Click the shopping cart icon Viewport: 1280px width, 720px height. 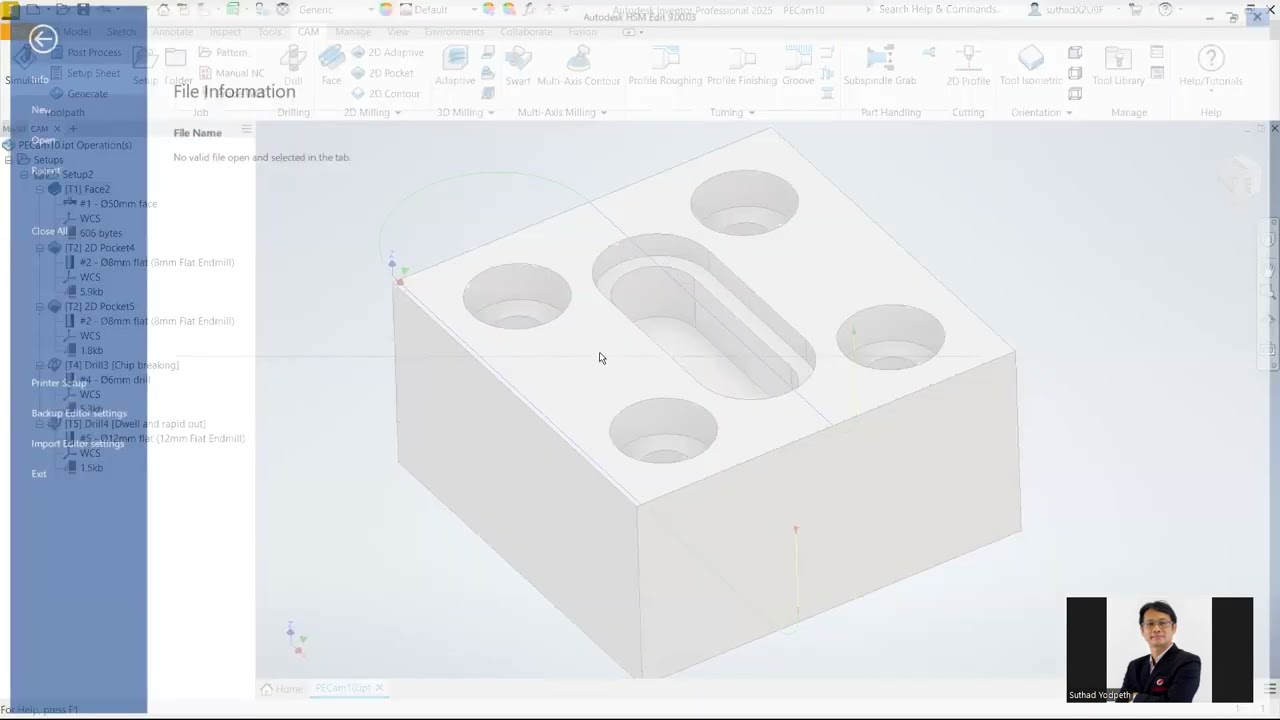click(1136, 10)
